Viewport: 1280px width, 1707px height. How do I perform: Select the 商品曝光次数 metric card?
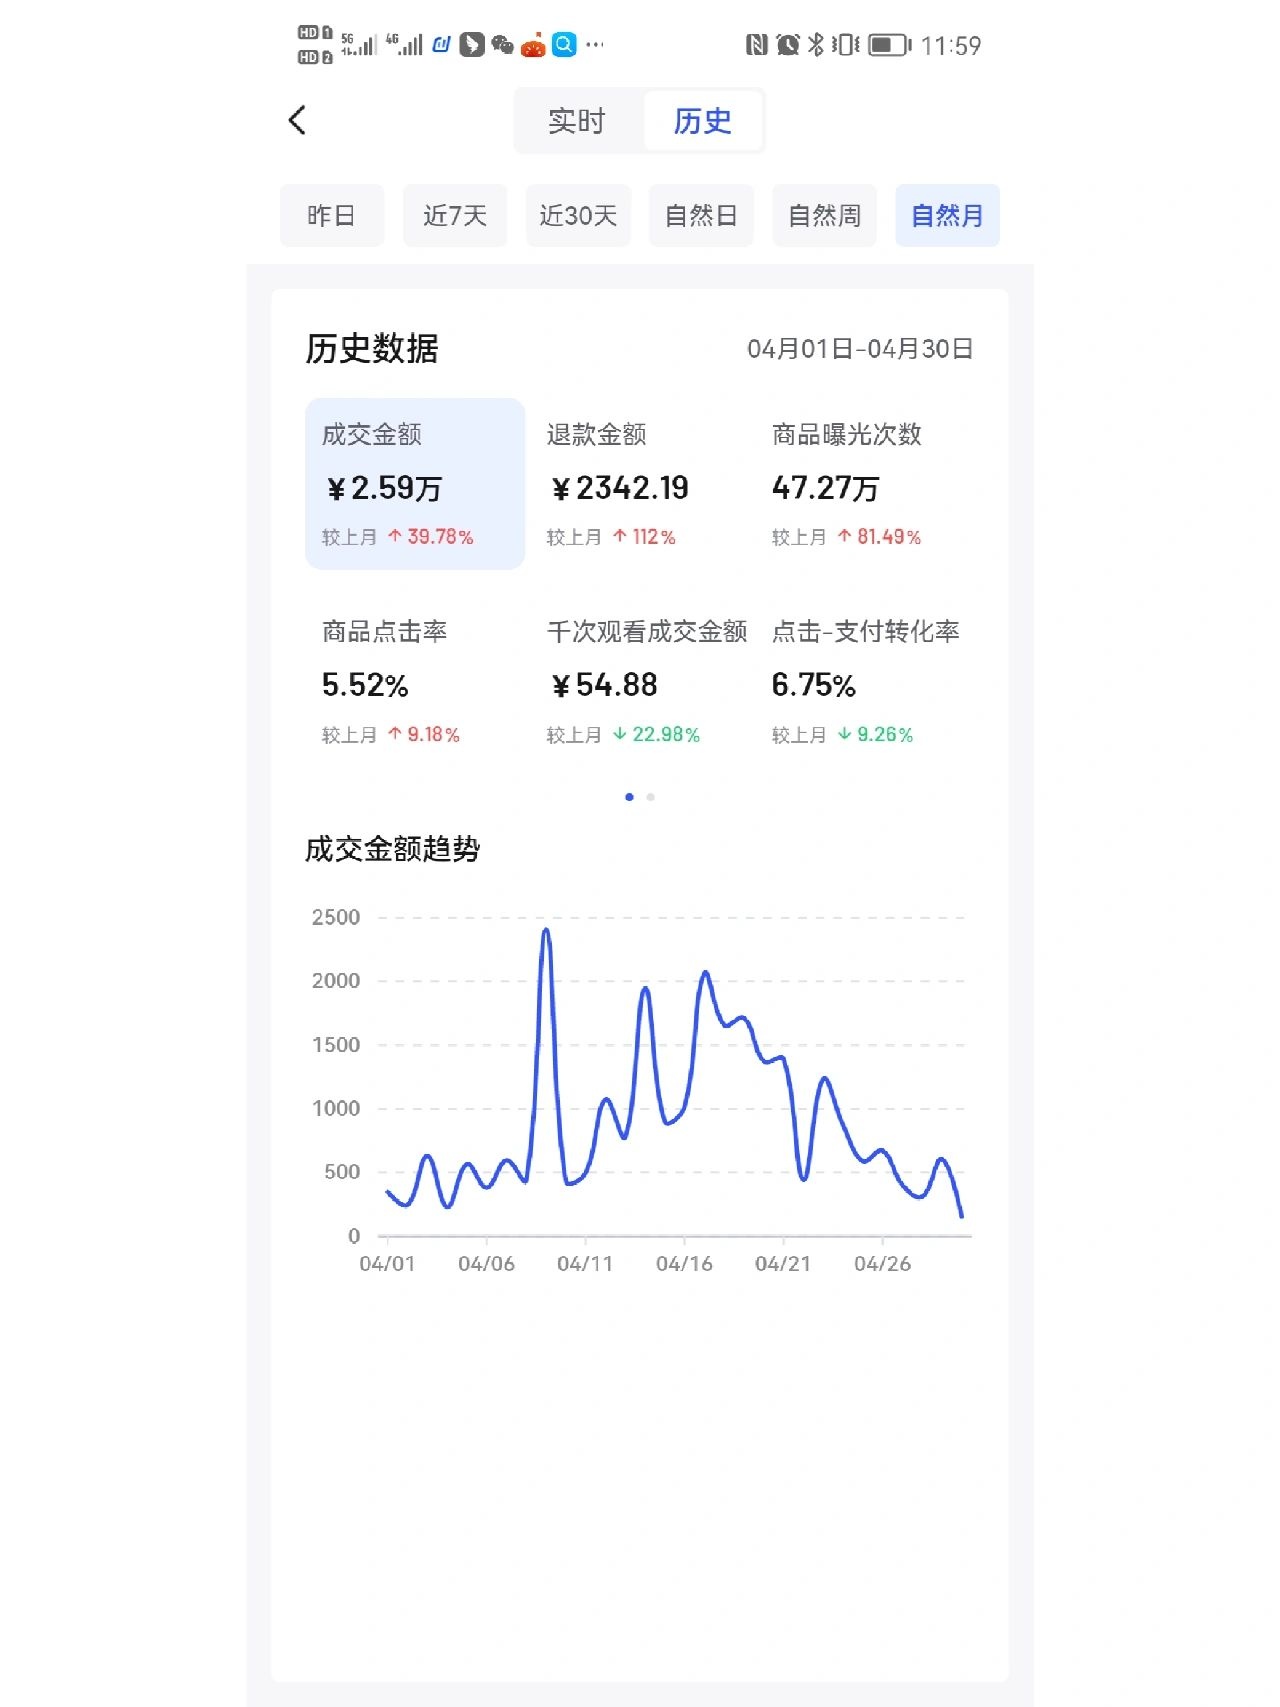click(x=865, y=484)
